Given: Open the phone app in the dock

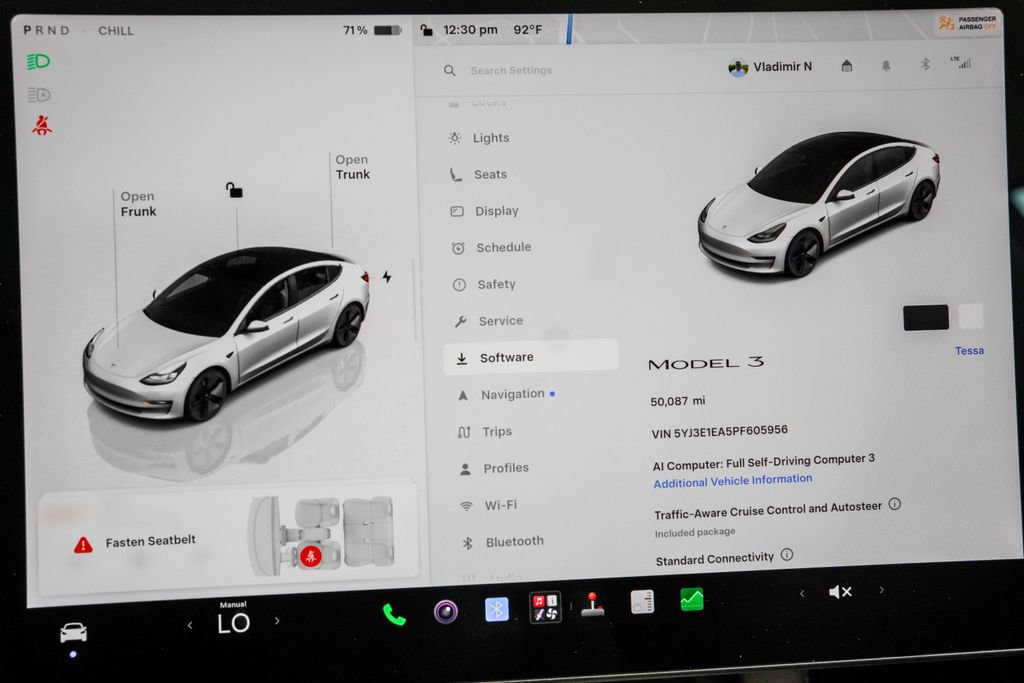Looking at the screenshot, I should [x=394, y=614].
